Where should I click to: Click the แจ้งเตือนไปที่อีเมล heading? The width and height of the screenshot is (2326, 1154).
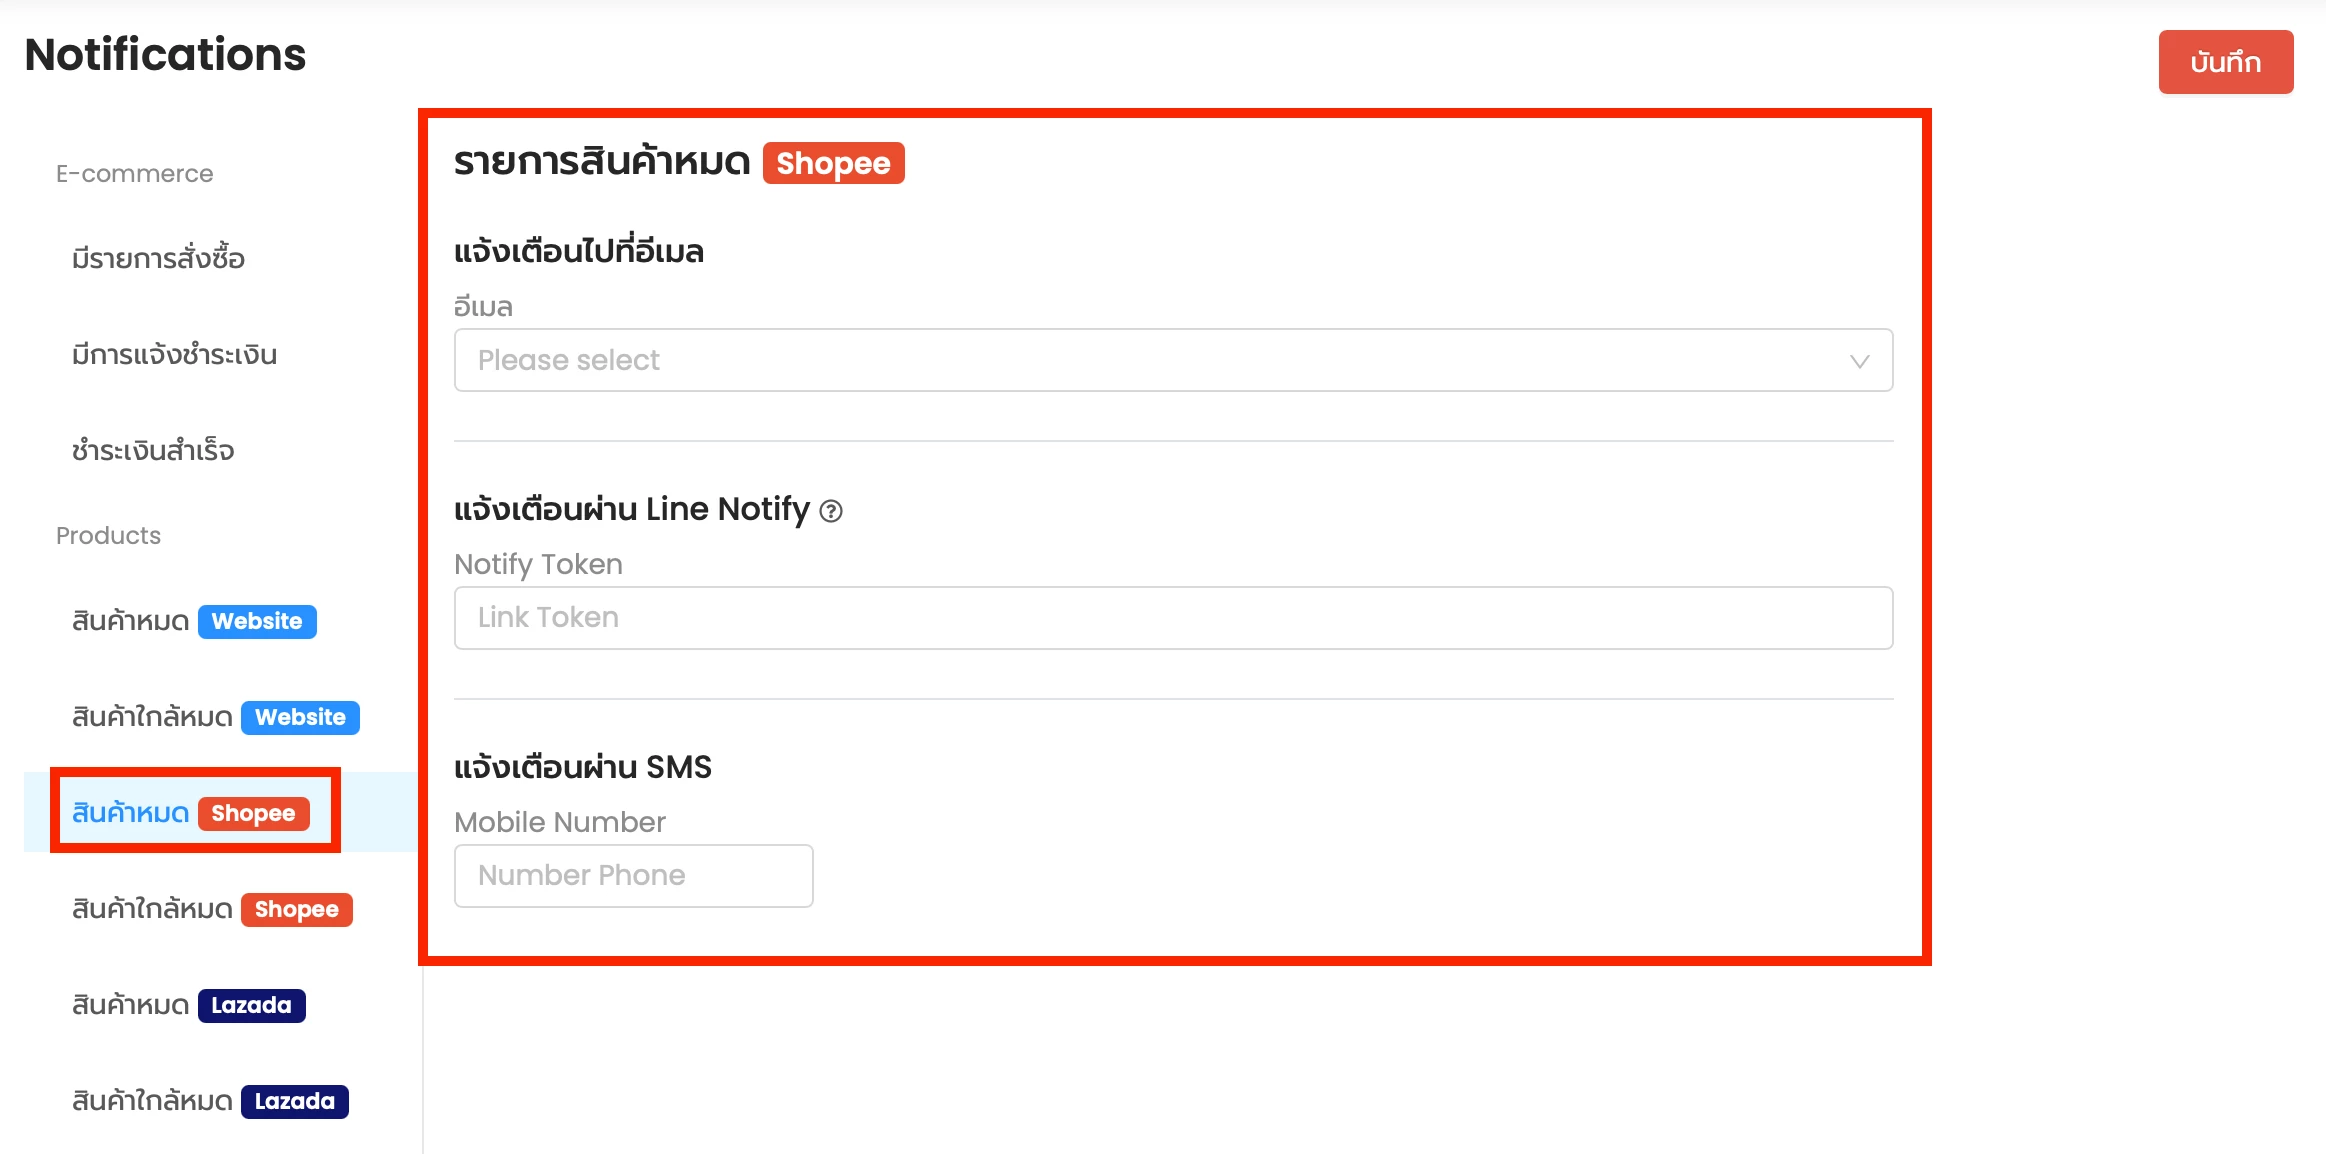[x=579, y=250]
